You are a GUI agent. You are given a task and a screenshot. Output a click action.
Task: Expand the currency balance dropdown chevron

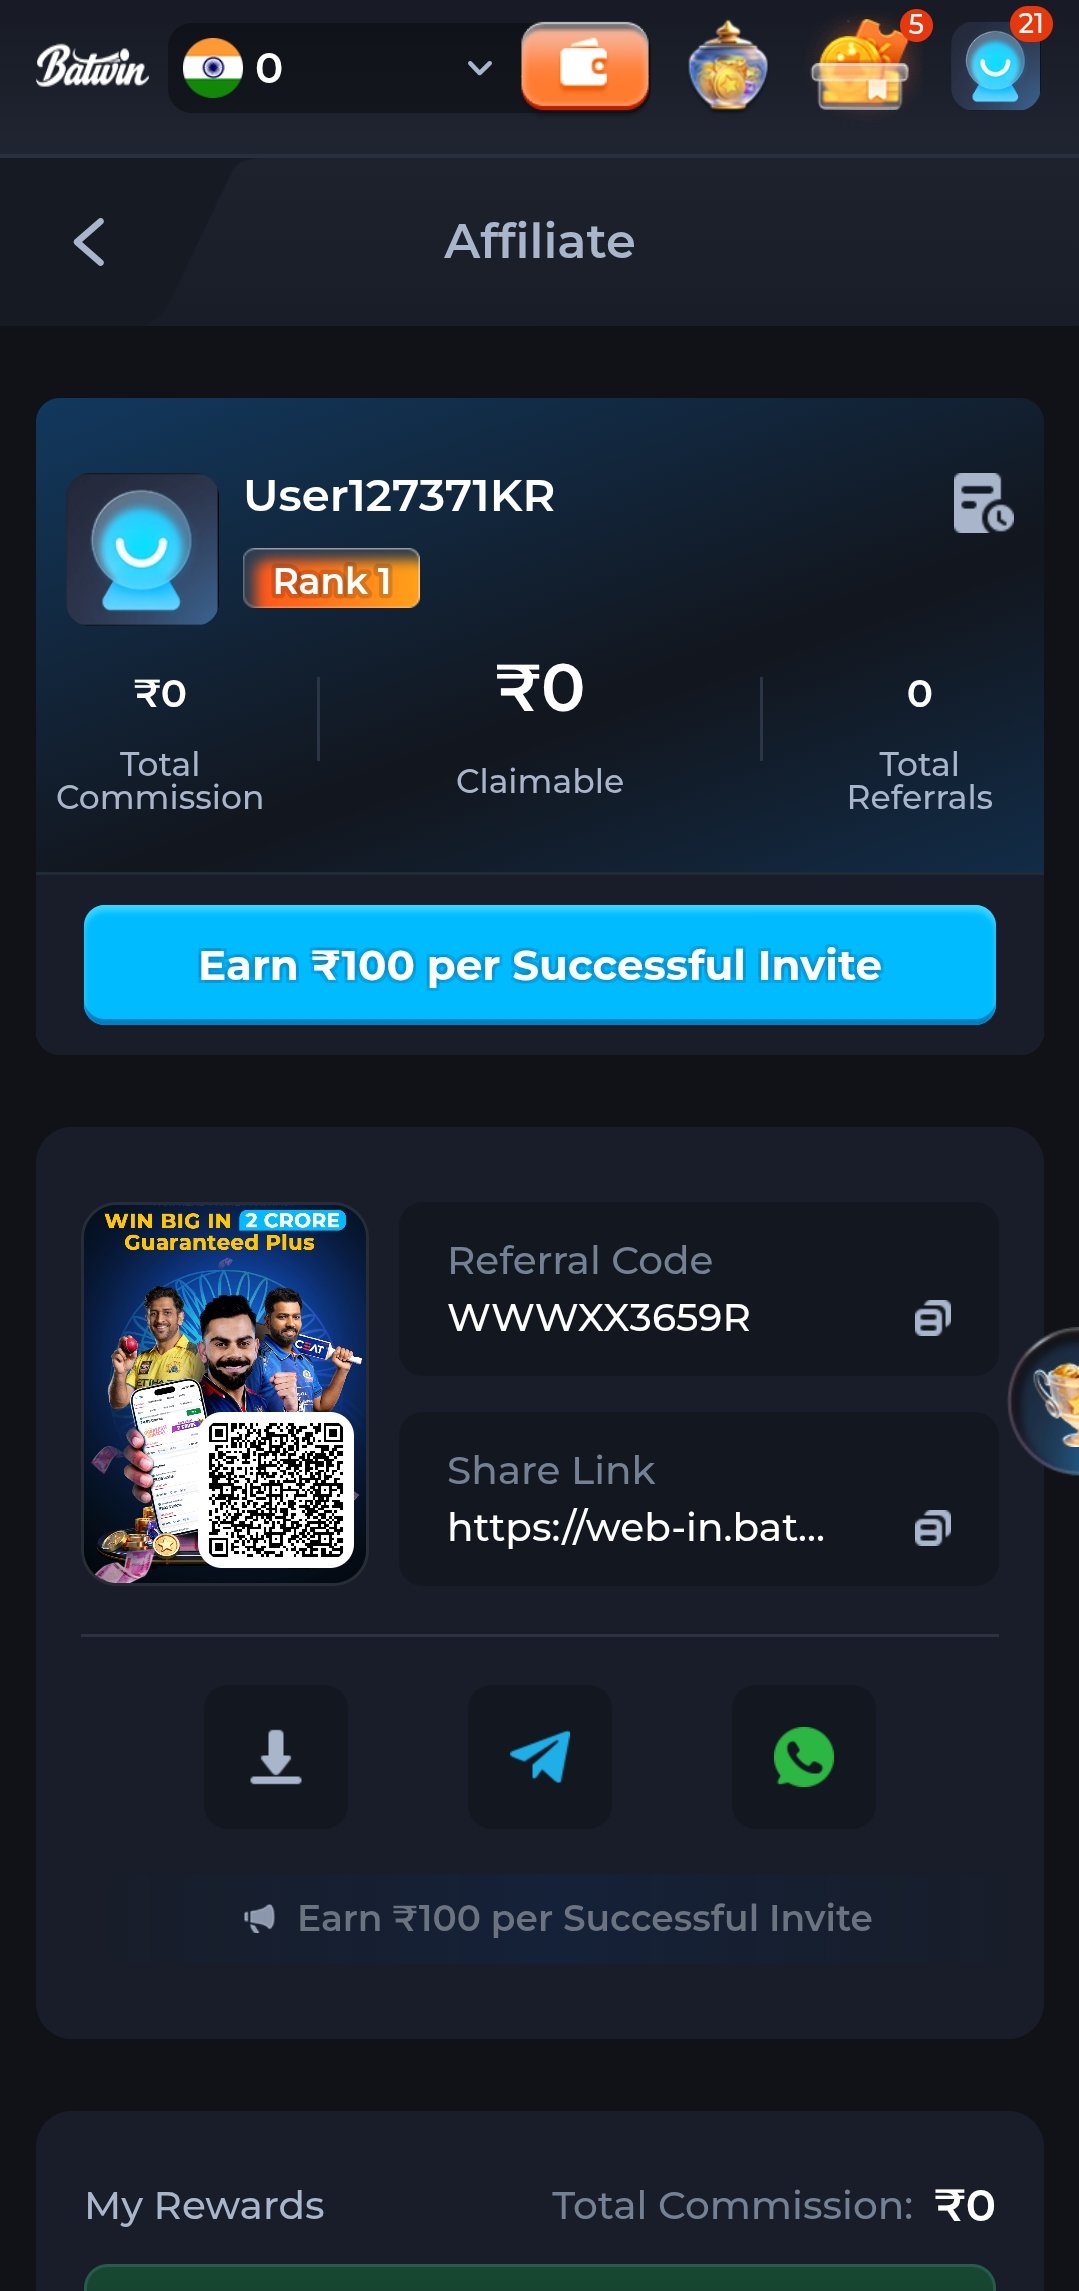point(480,68)
